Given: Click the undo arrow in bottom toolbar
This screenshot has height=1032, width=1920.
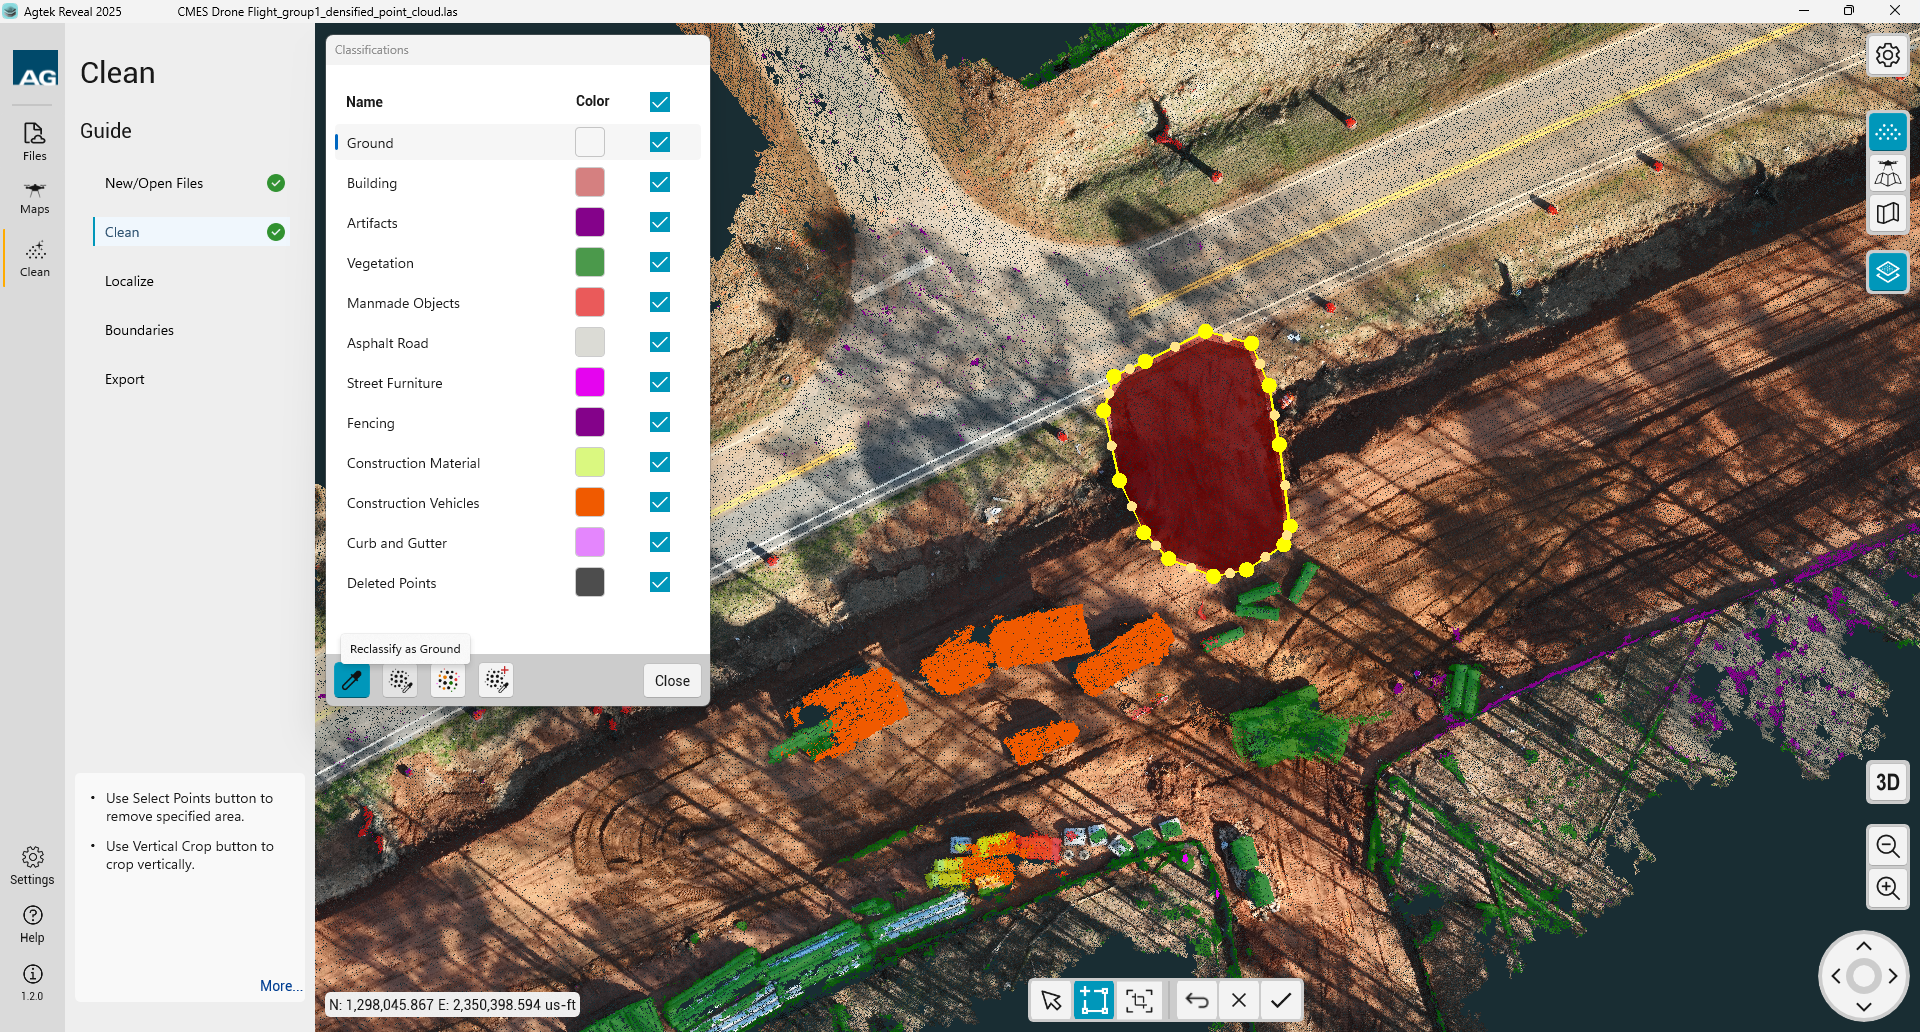Looking at the screenshot, I should tap(1197, 1000).
